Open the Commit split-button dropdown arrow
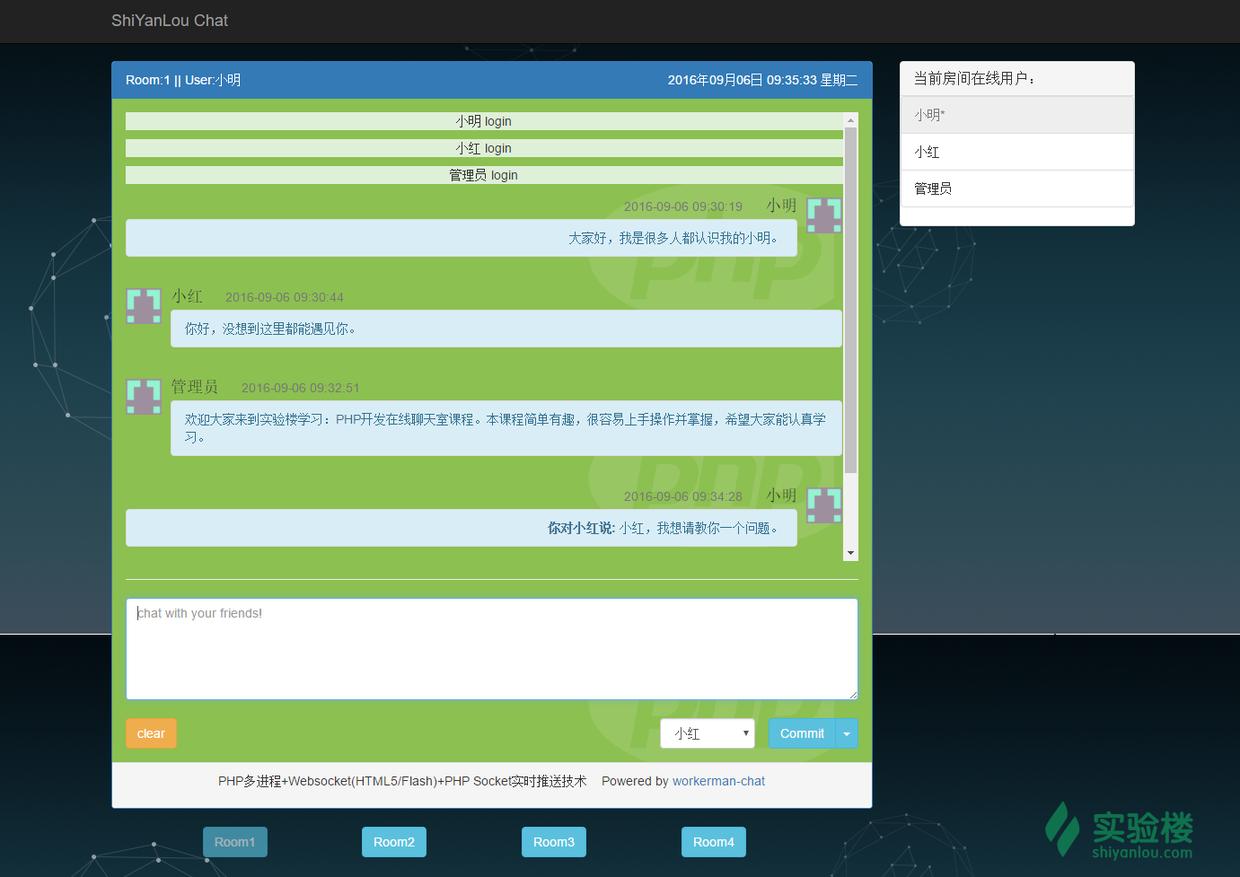 (845, 733)
